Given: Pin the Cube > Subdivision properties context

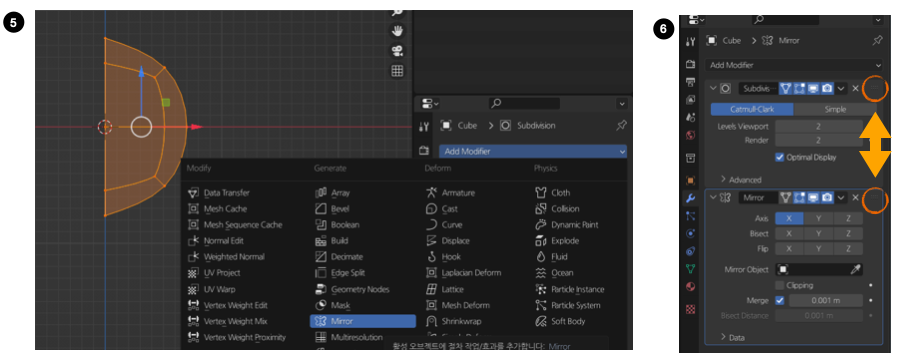Looking at the screenshot, I should coord(621,126).
